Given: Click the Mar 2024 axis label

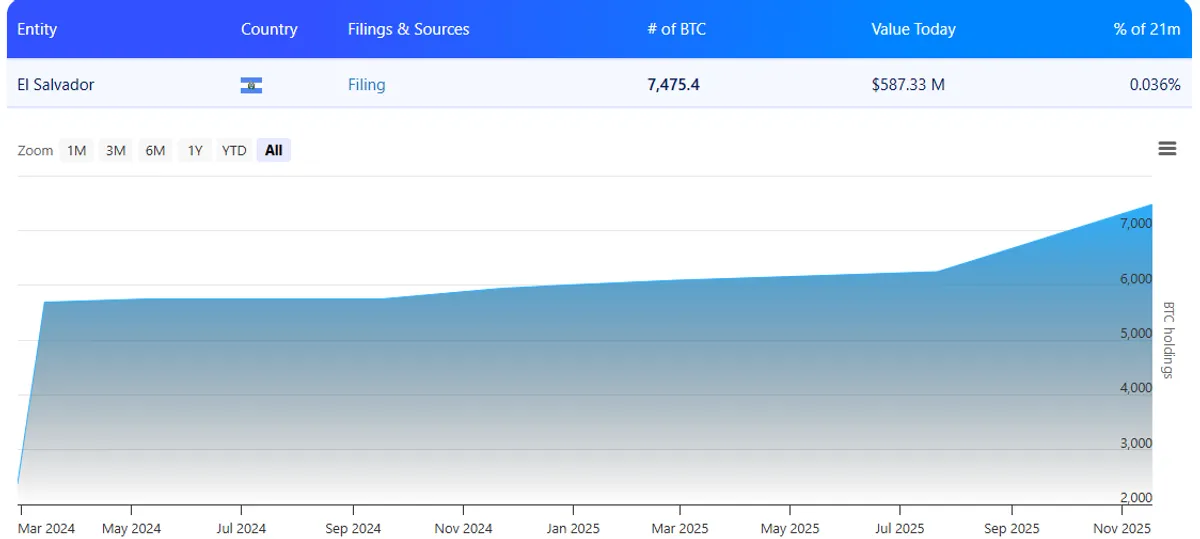Looking at the screenshot, I should coord(47,528).
